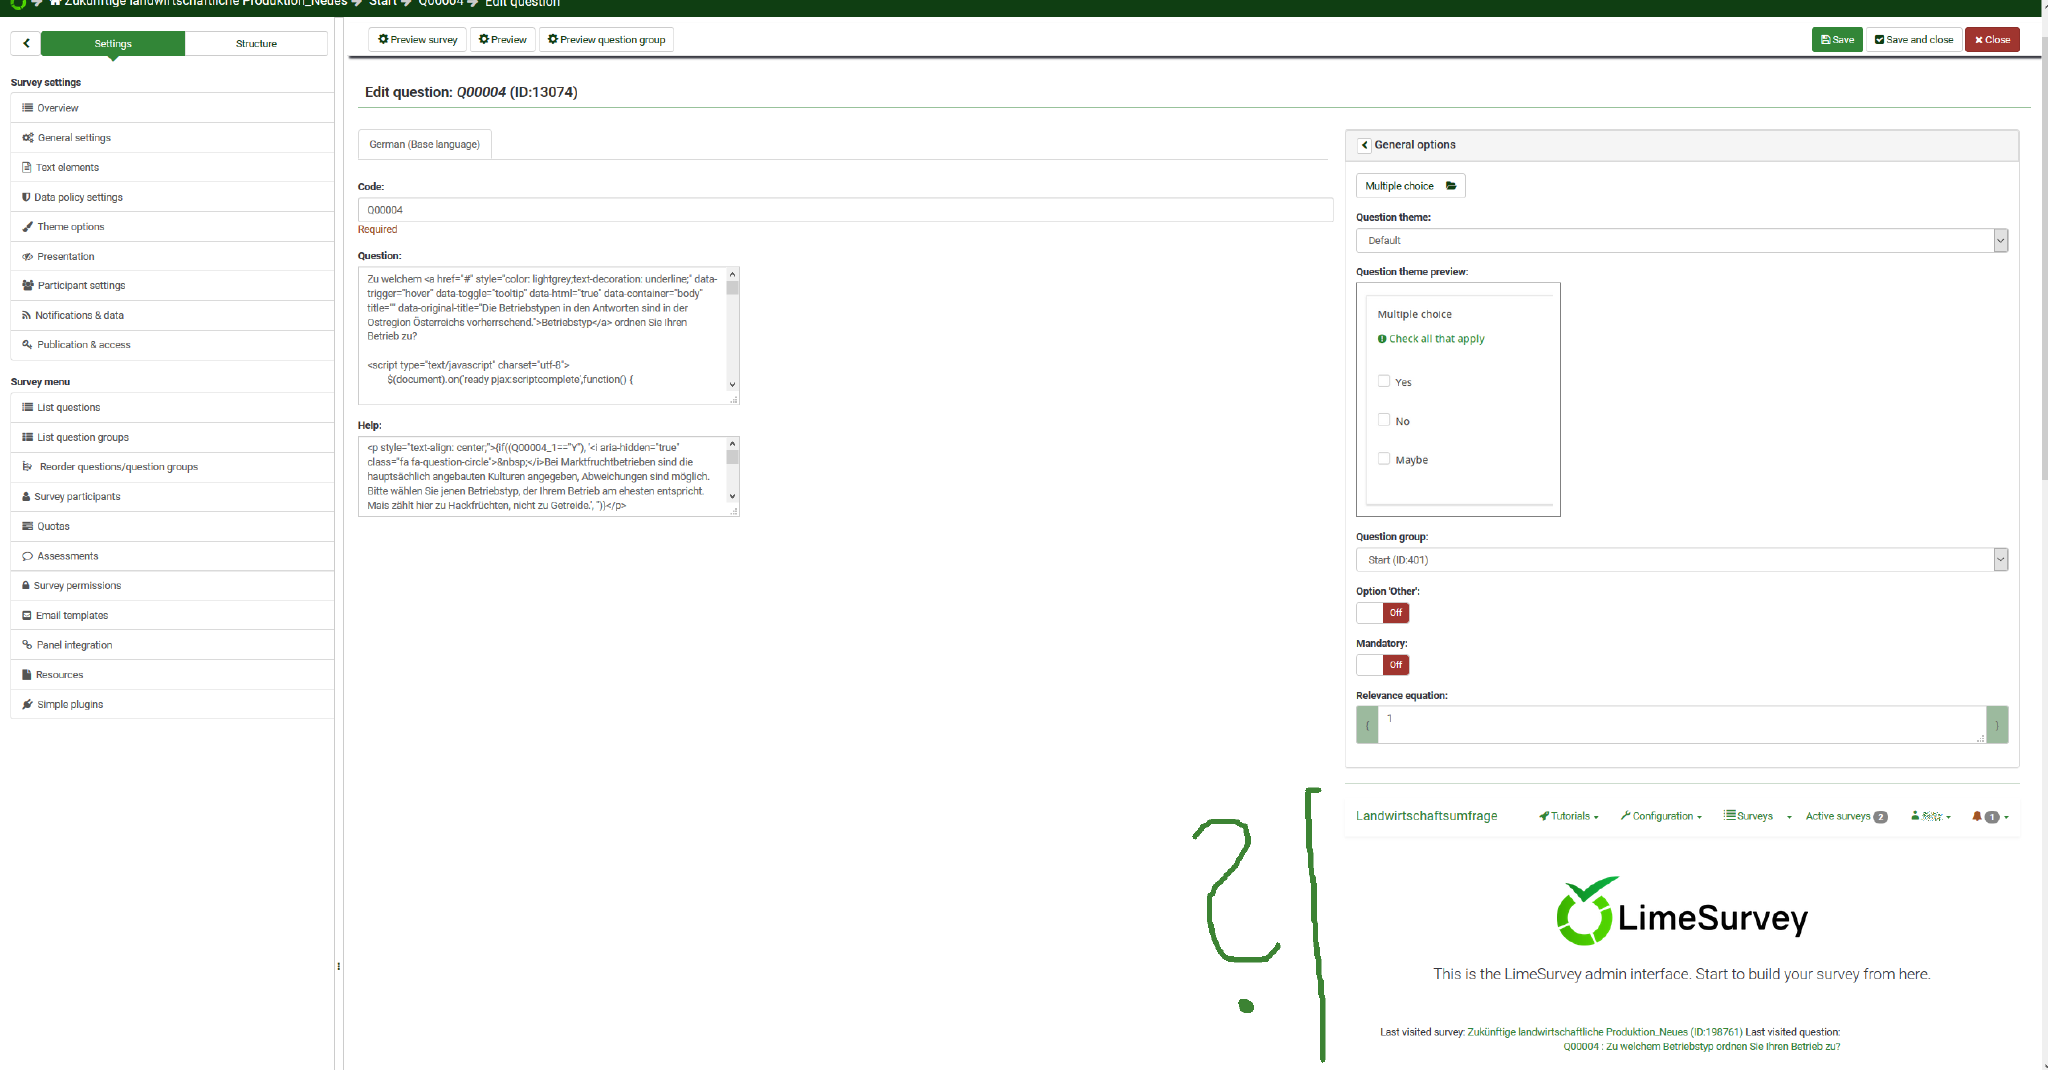The height and width of the screenshot is (1070, 2048).
Task: Collapse the General options panel chevron
Action: 1364,145
